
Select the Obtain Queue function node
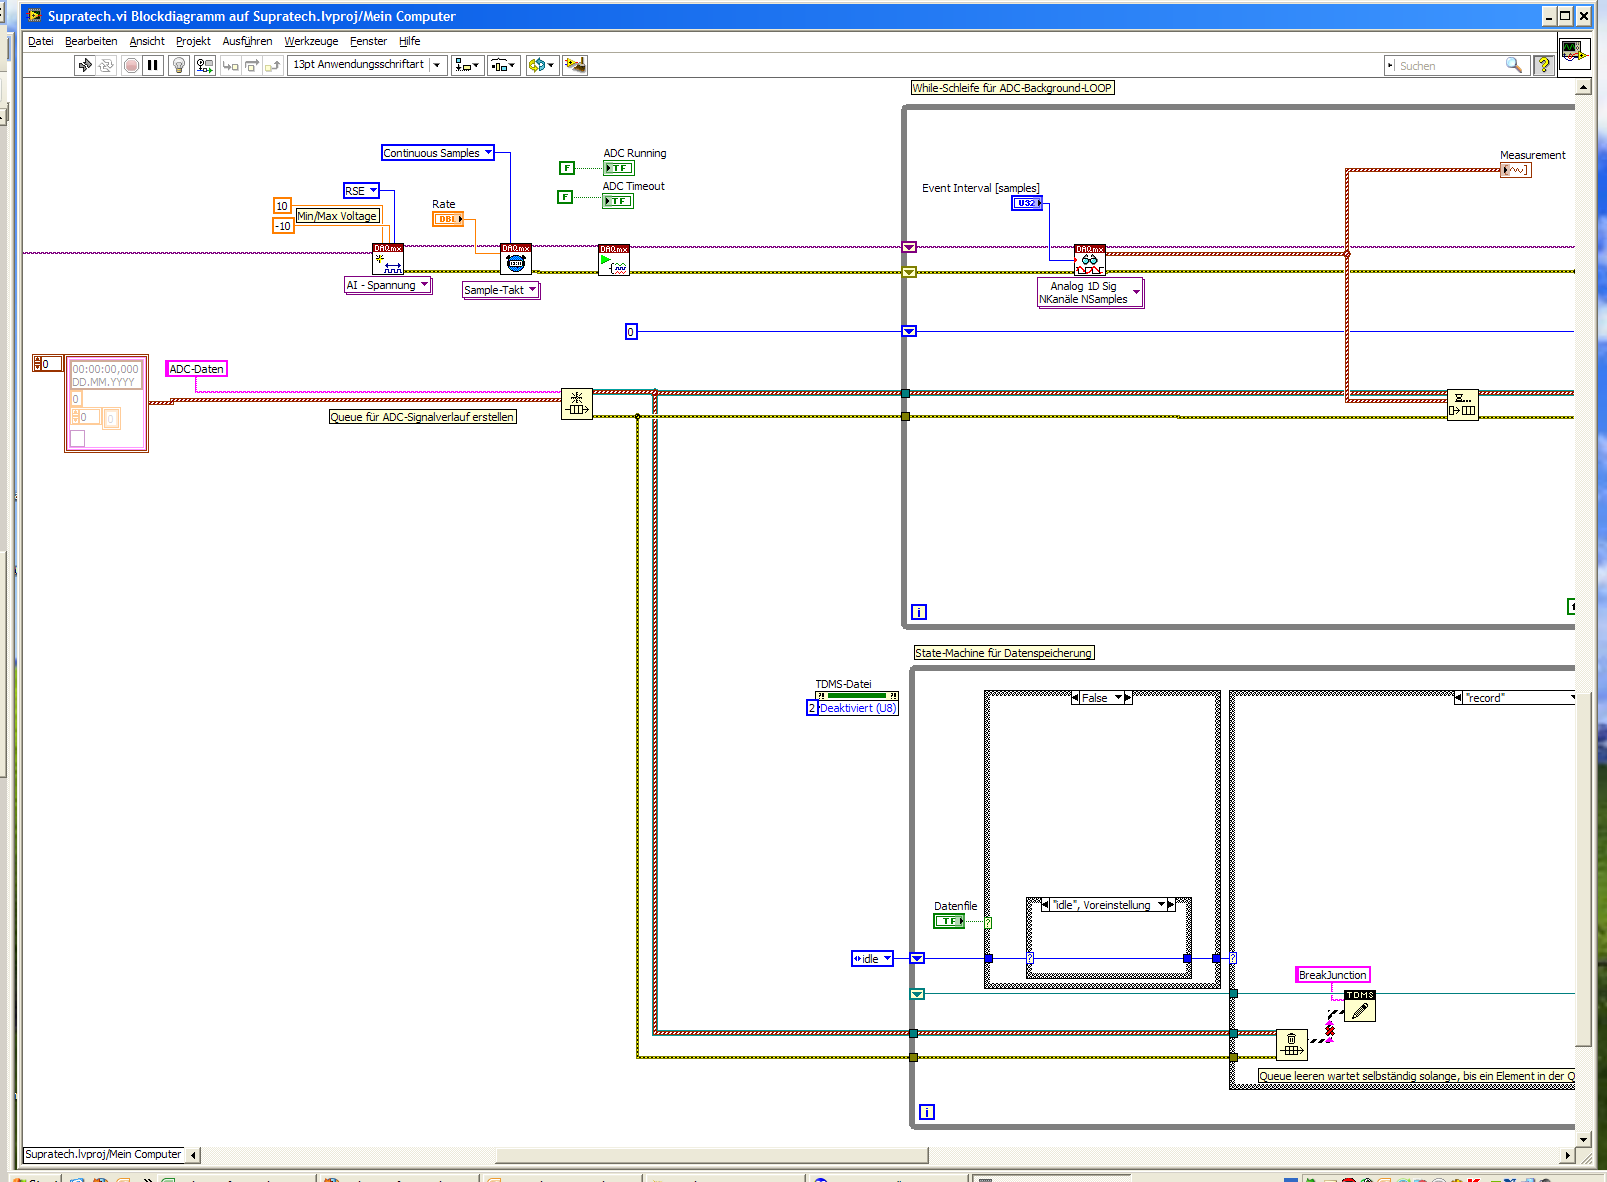point(577,404)
